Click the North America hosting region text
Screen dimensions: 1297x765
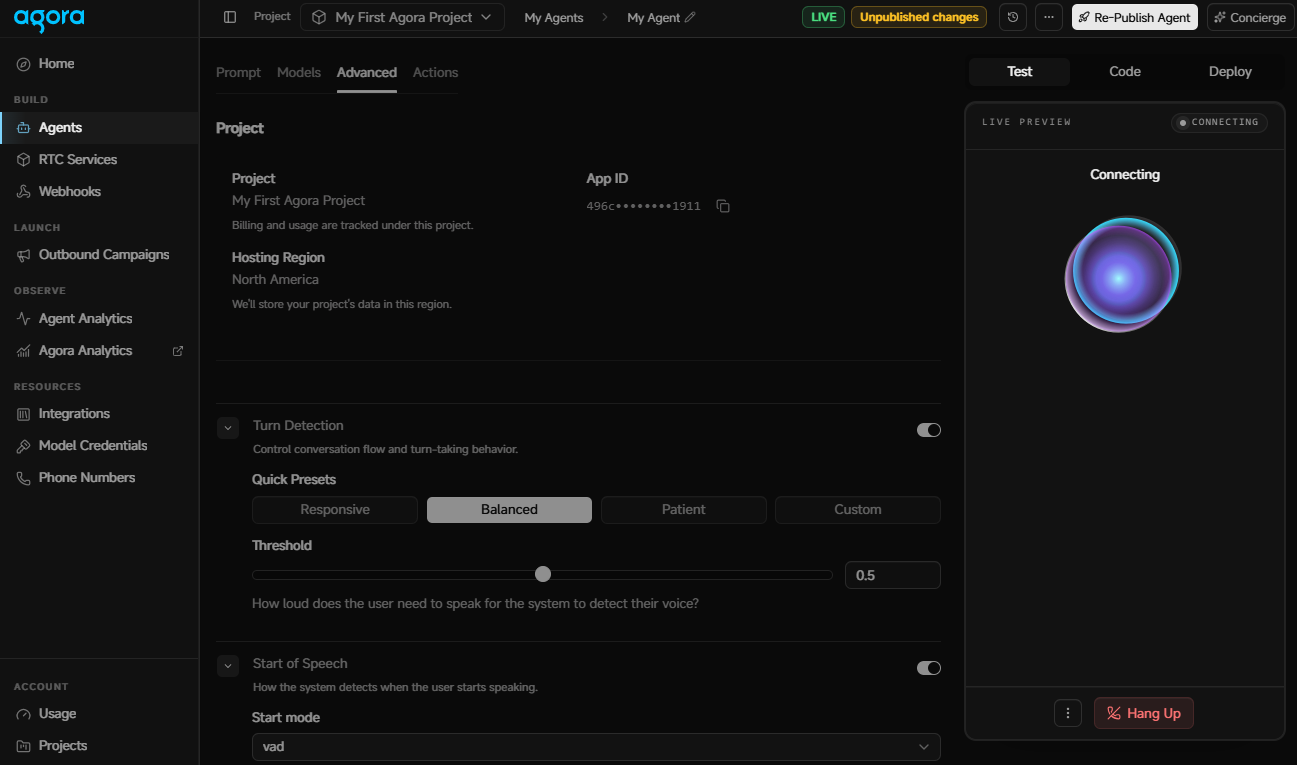point(275,280)
